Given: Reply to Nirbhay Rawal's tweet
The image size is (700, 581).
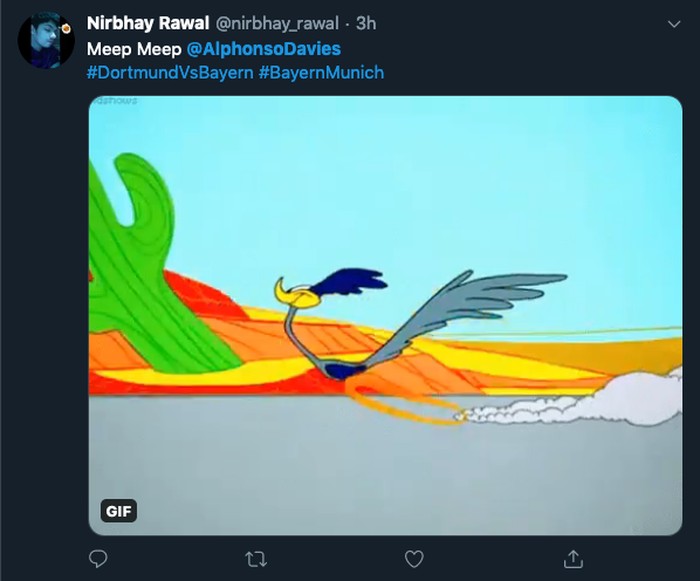Looking at the screenshot, I should (x=98, y=558).
